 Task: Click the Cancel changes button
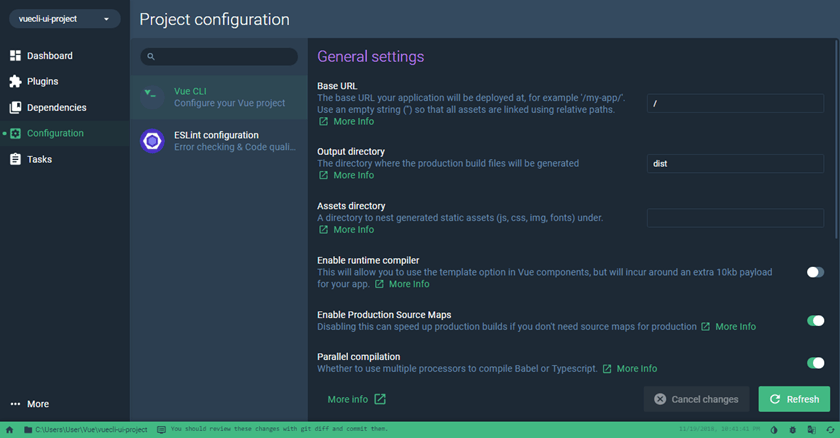tap(696, 399)
